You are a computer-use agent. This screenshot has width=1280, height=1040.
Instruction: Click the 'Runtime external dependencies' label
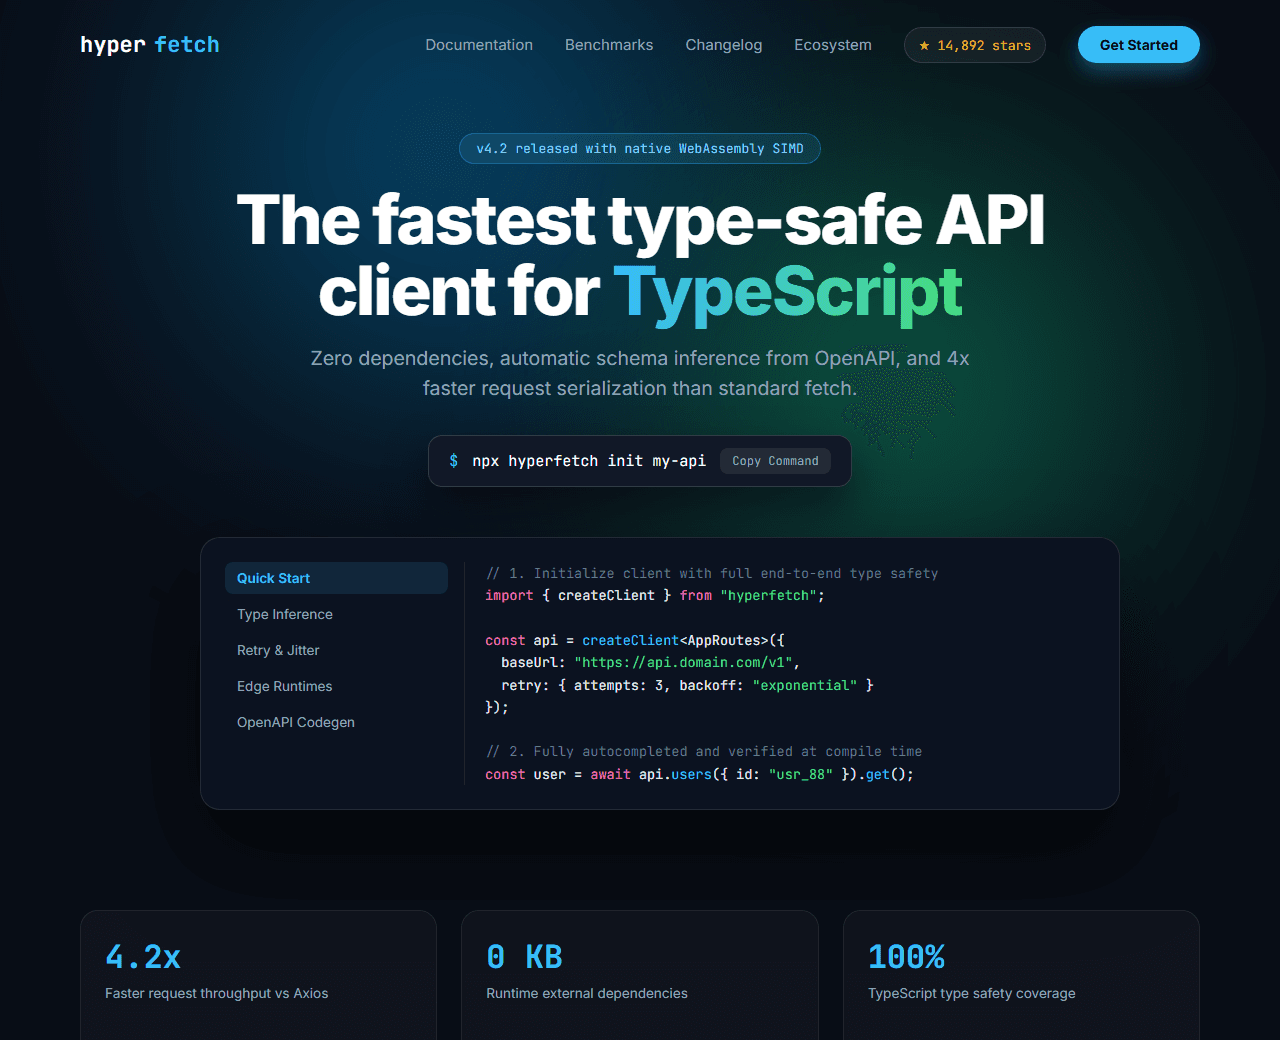pyautogui.click(x=587, y=993)
